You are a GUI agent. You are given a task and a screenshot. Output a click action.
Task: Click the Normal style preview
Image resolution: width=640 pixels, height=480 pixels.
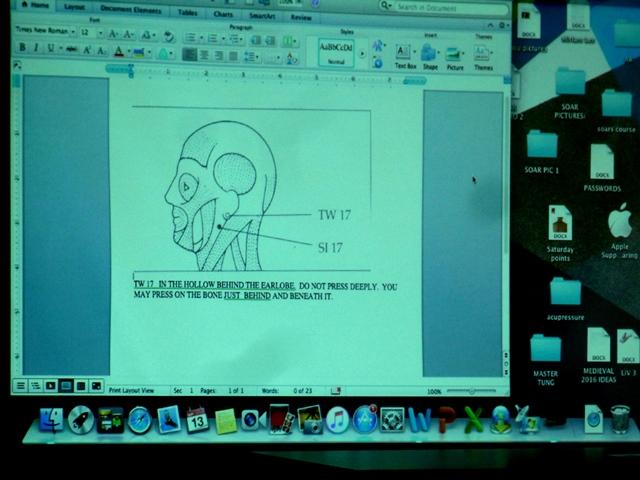[335, 50]
